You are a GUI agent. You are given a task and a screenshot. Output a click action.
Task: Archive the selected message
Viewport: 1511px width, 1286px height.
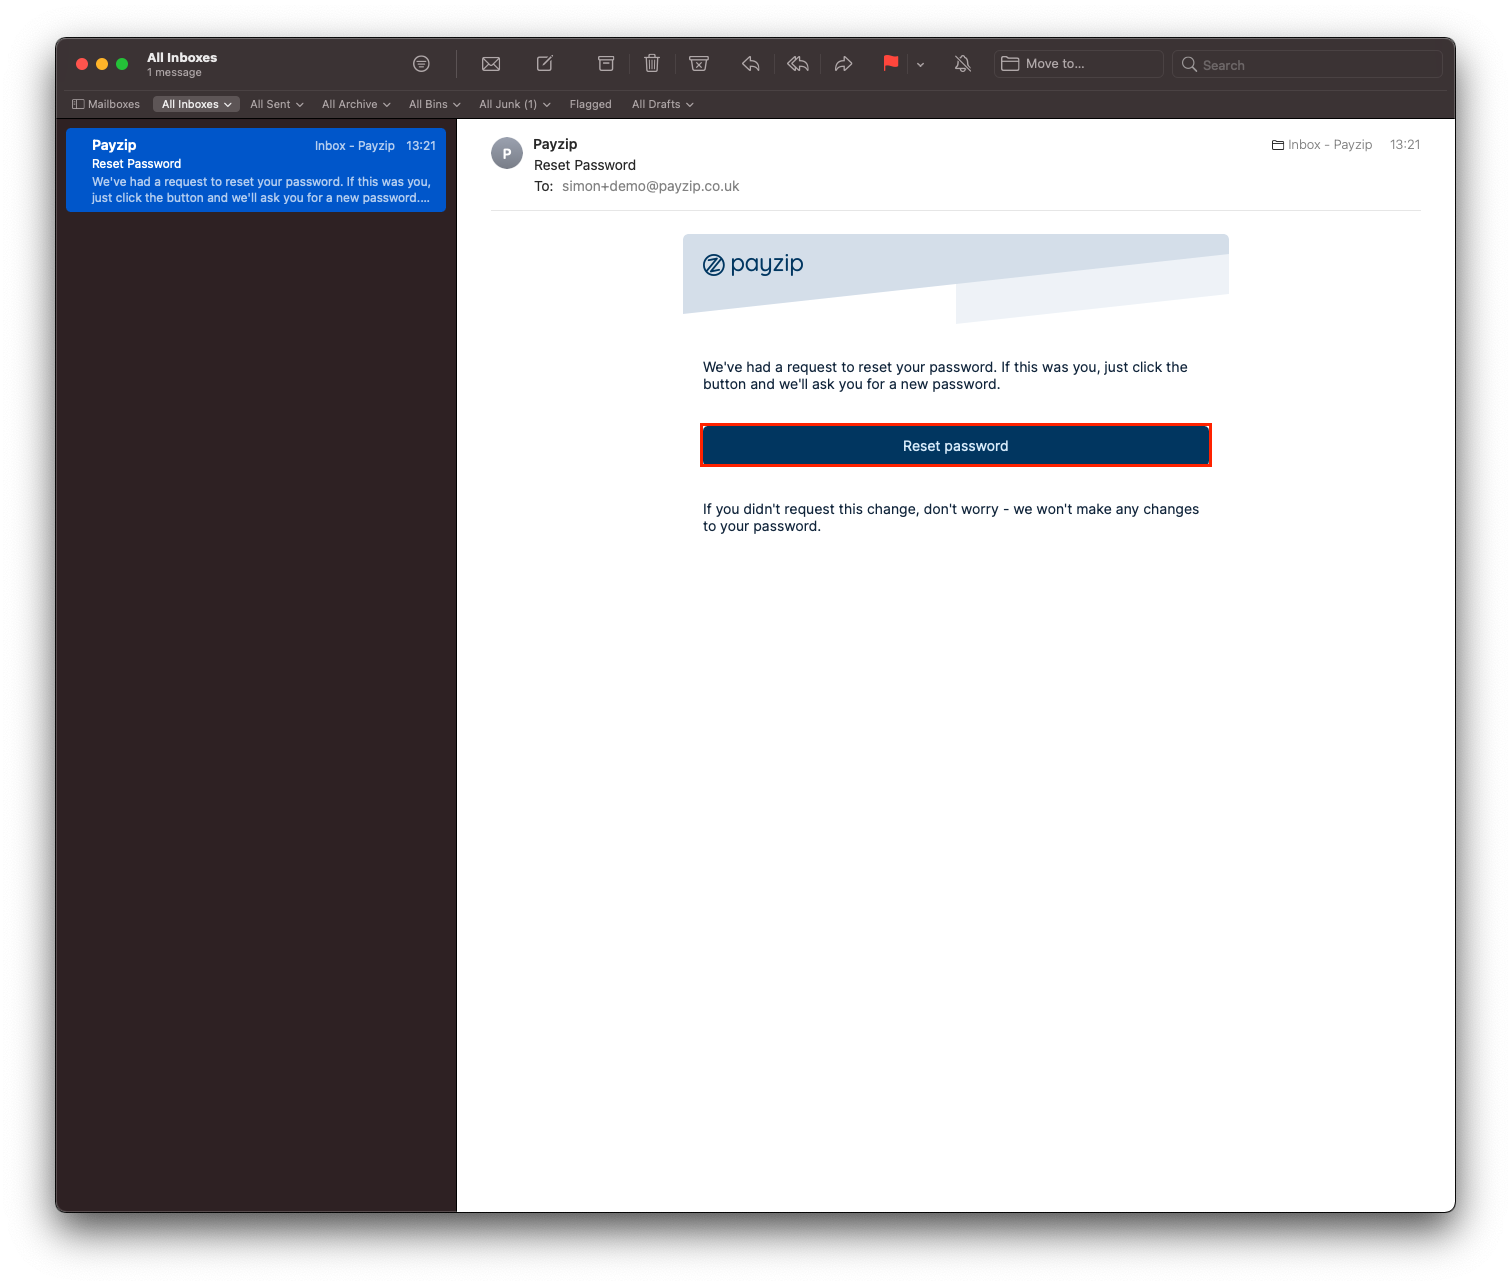(606, 64)
